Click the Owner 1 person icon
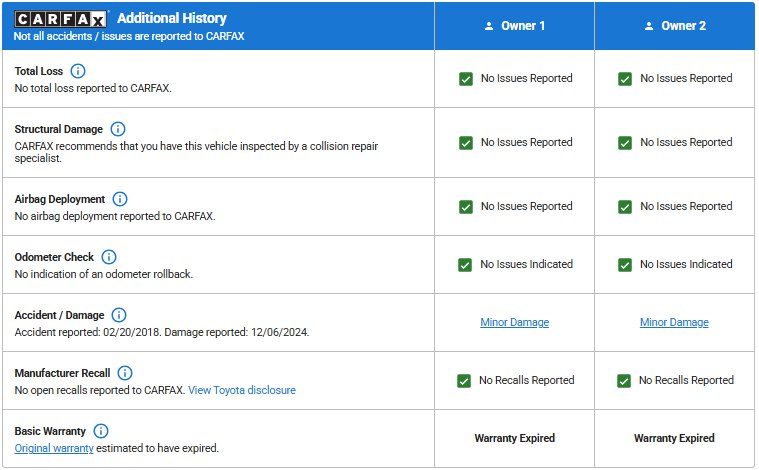This screenshot has width=759, height=470. (x=487, y=26)
